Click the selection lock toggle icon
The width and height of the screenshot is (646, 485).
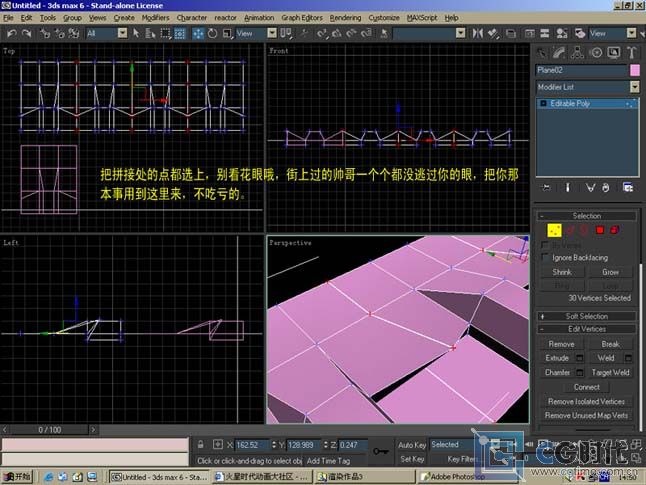point(201,444)
